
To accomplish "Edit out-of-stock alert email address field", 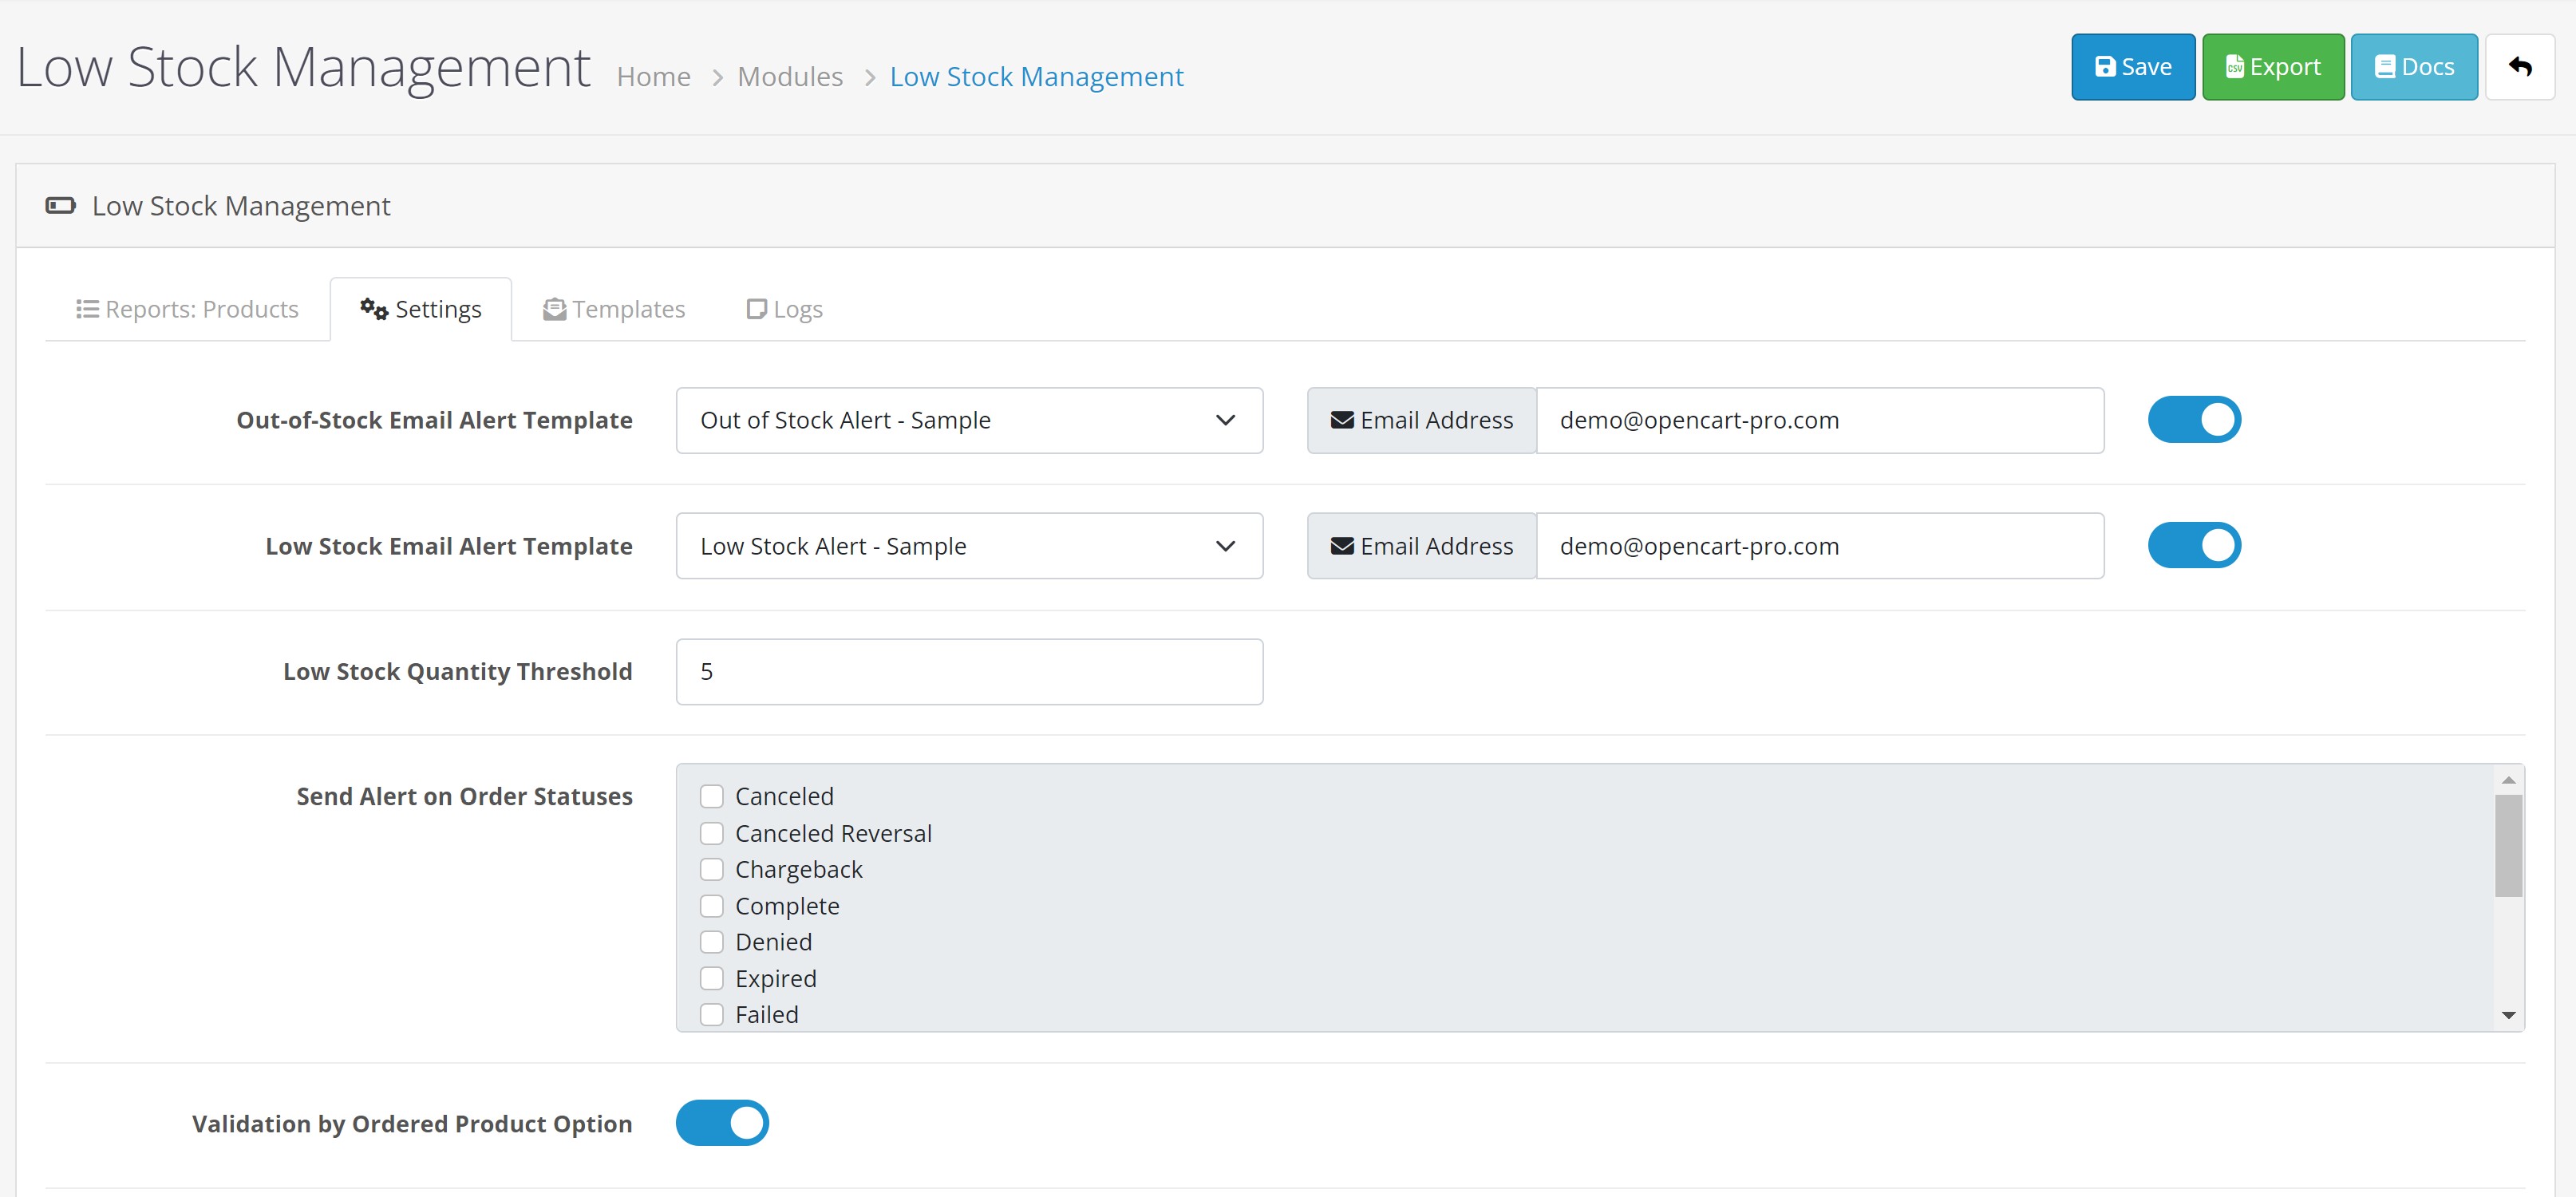I will click(1819, 420).
